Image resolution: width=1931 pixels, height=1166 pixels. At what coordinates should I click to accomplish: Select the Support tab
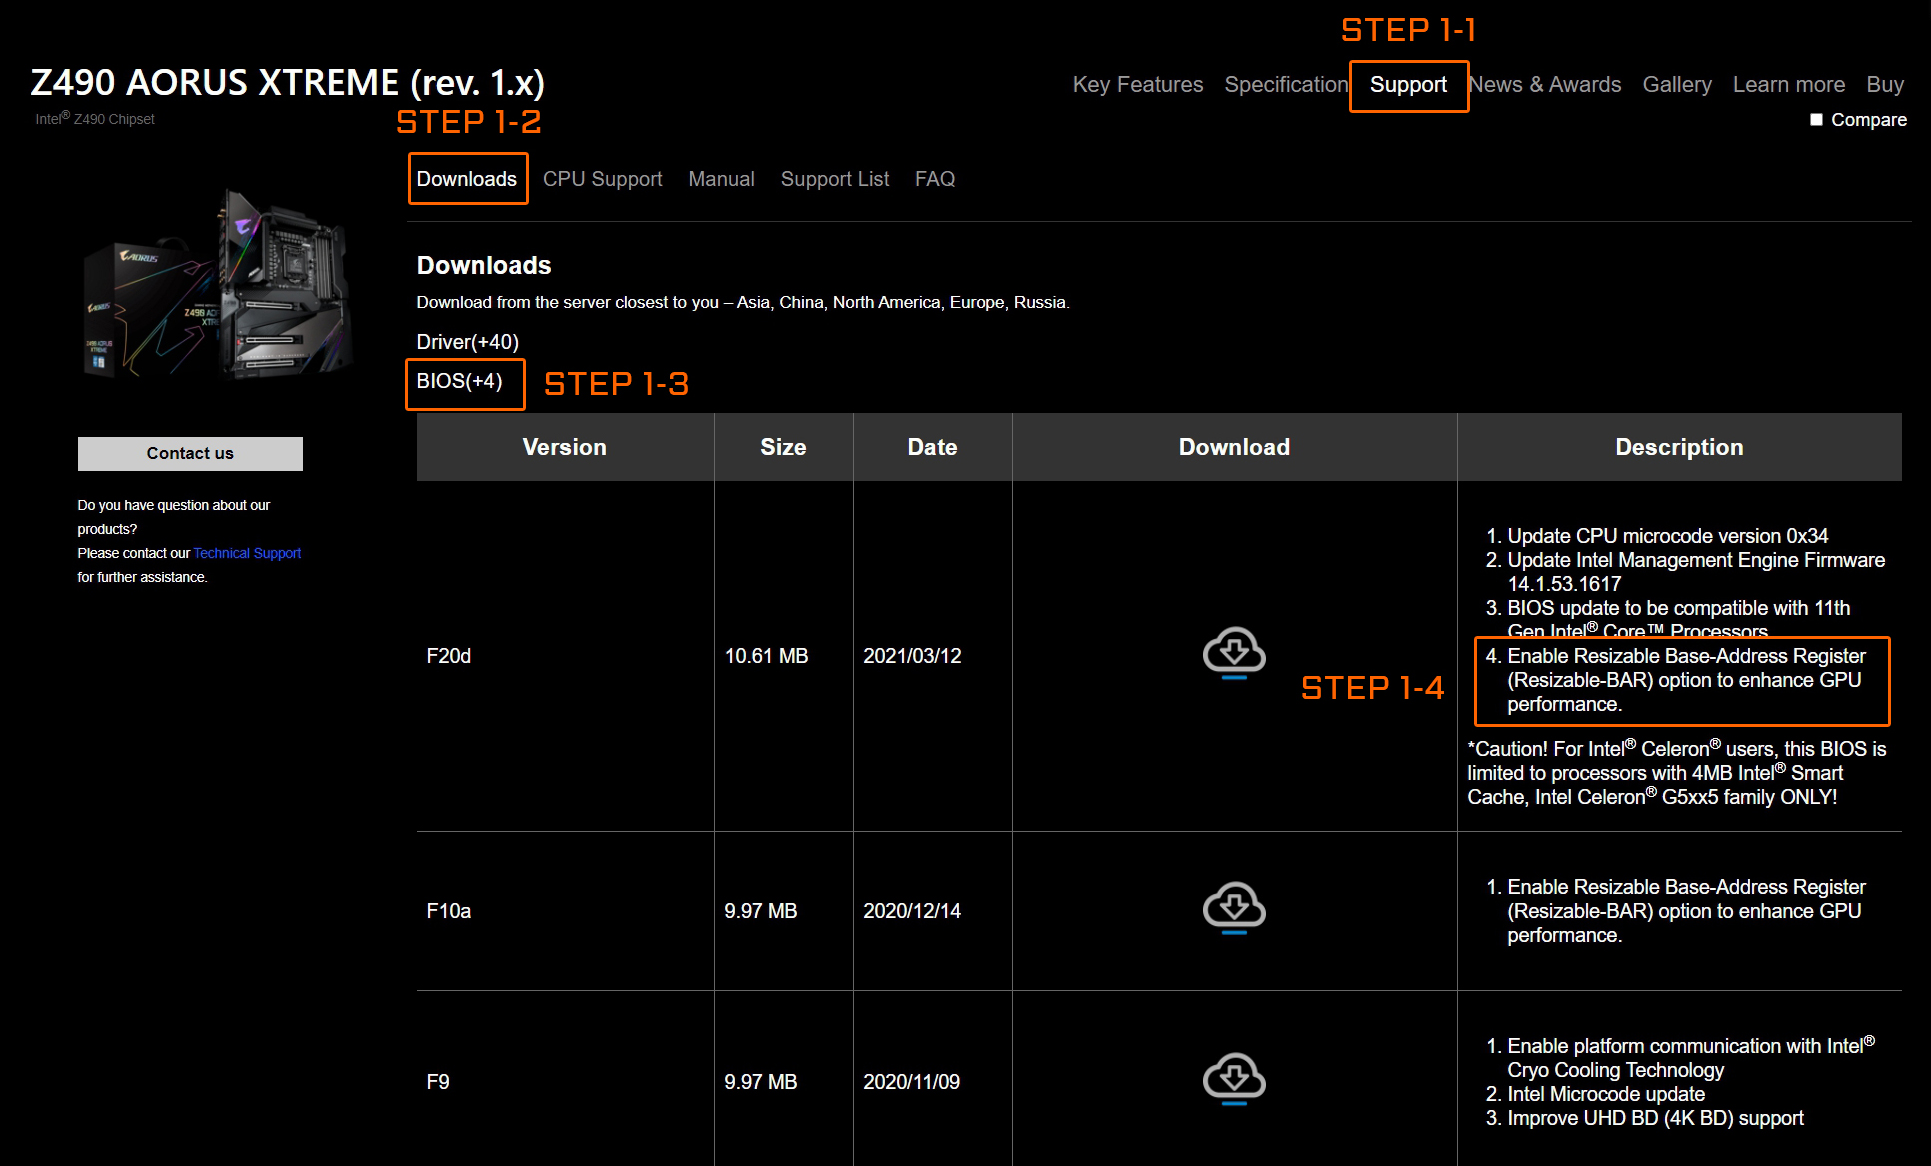(x=1408, y=85)
